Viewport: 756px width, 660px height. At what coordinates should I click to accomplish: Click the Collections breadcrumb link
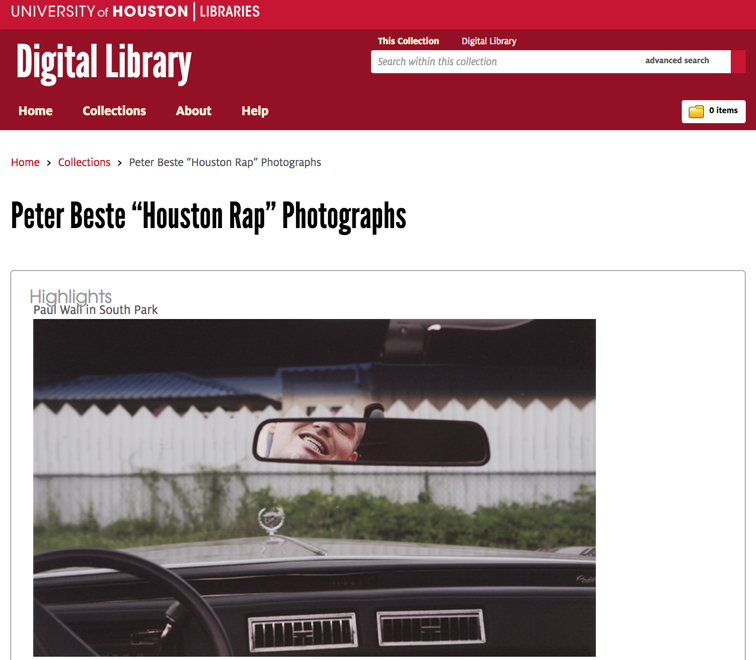[84, 162]
